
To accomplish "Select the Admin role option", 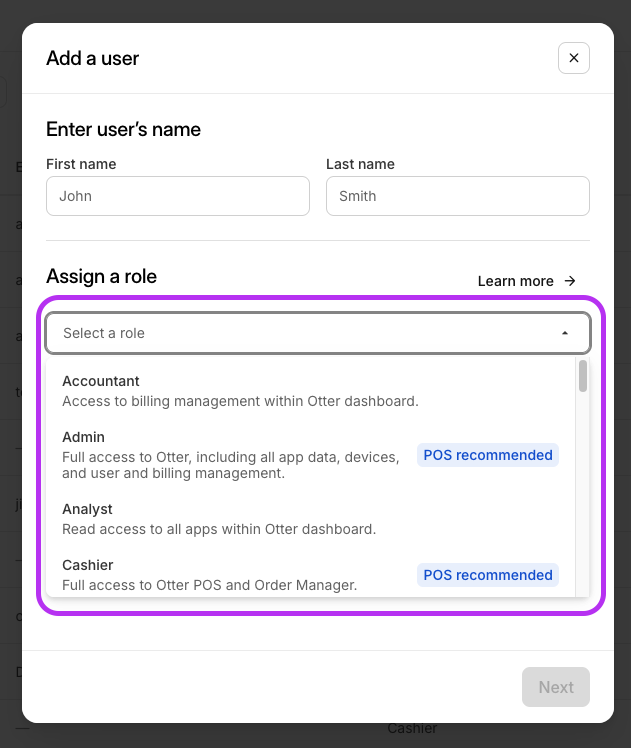I will click(x=310, y=455).
